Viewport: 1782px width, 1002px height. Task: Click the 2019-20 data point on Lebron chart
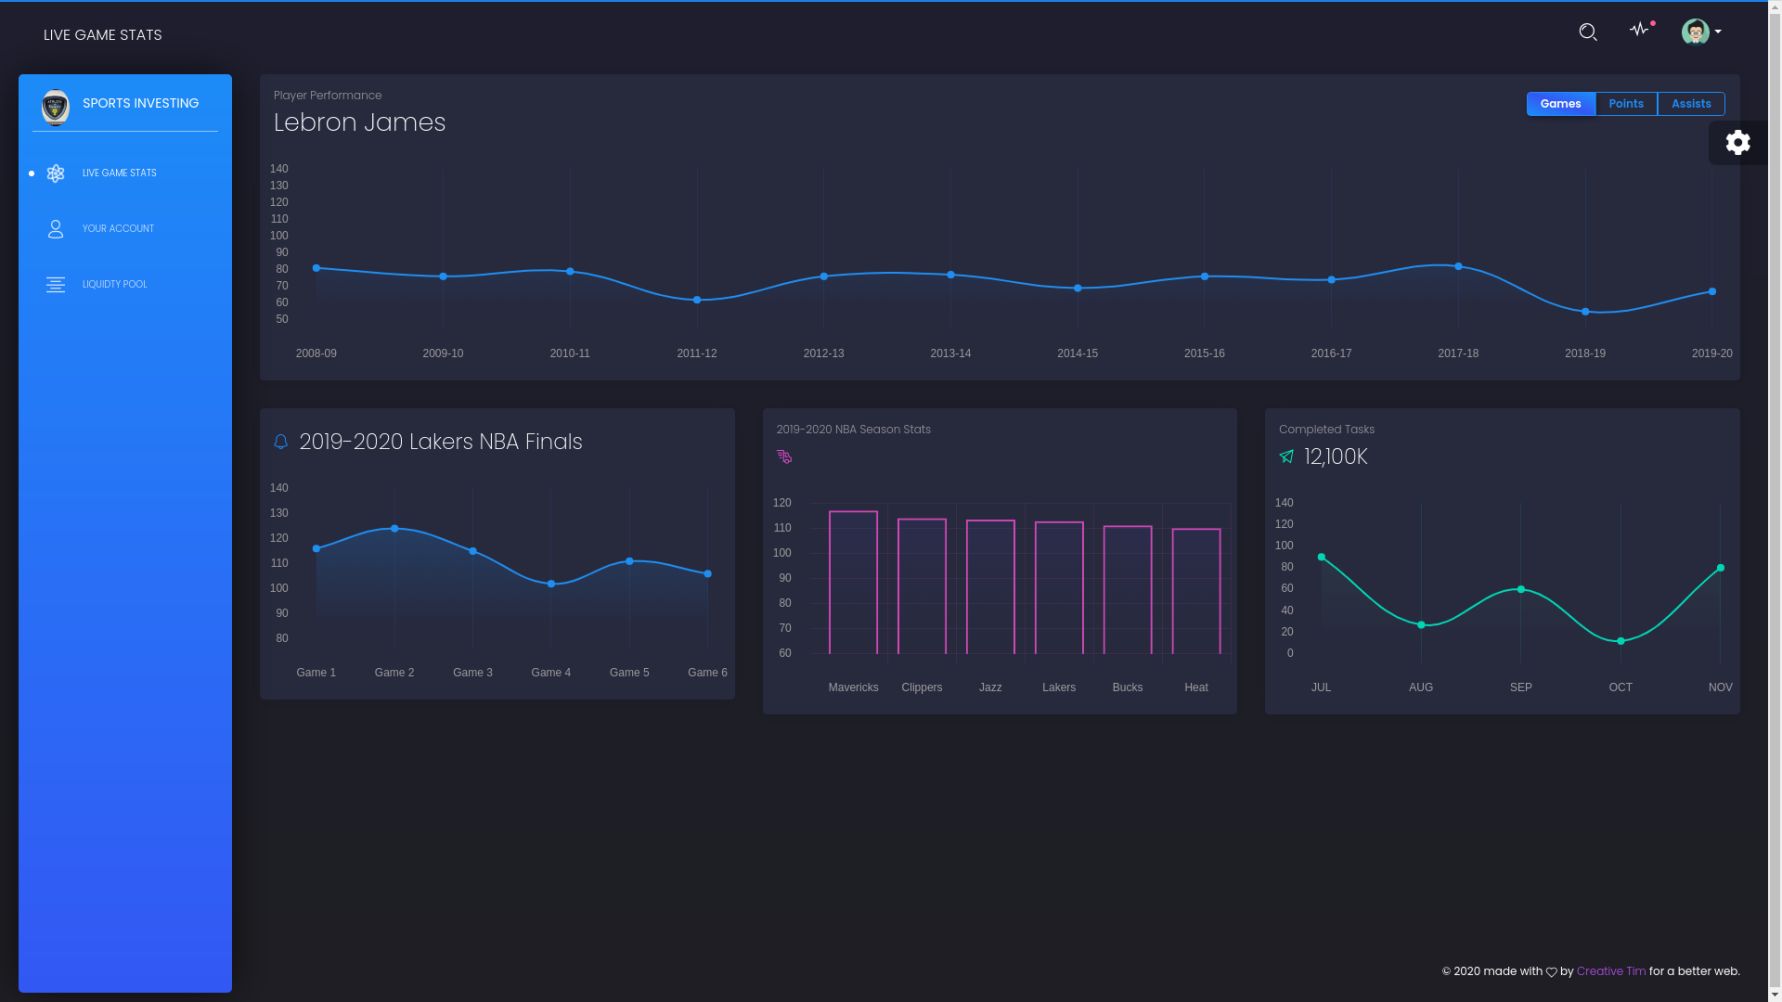1712,292
